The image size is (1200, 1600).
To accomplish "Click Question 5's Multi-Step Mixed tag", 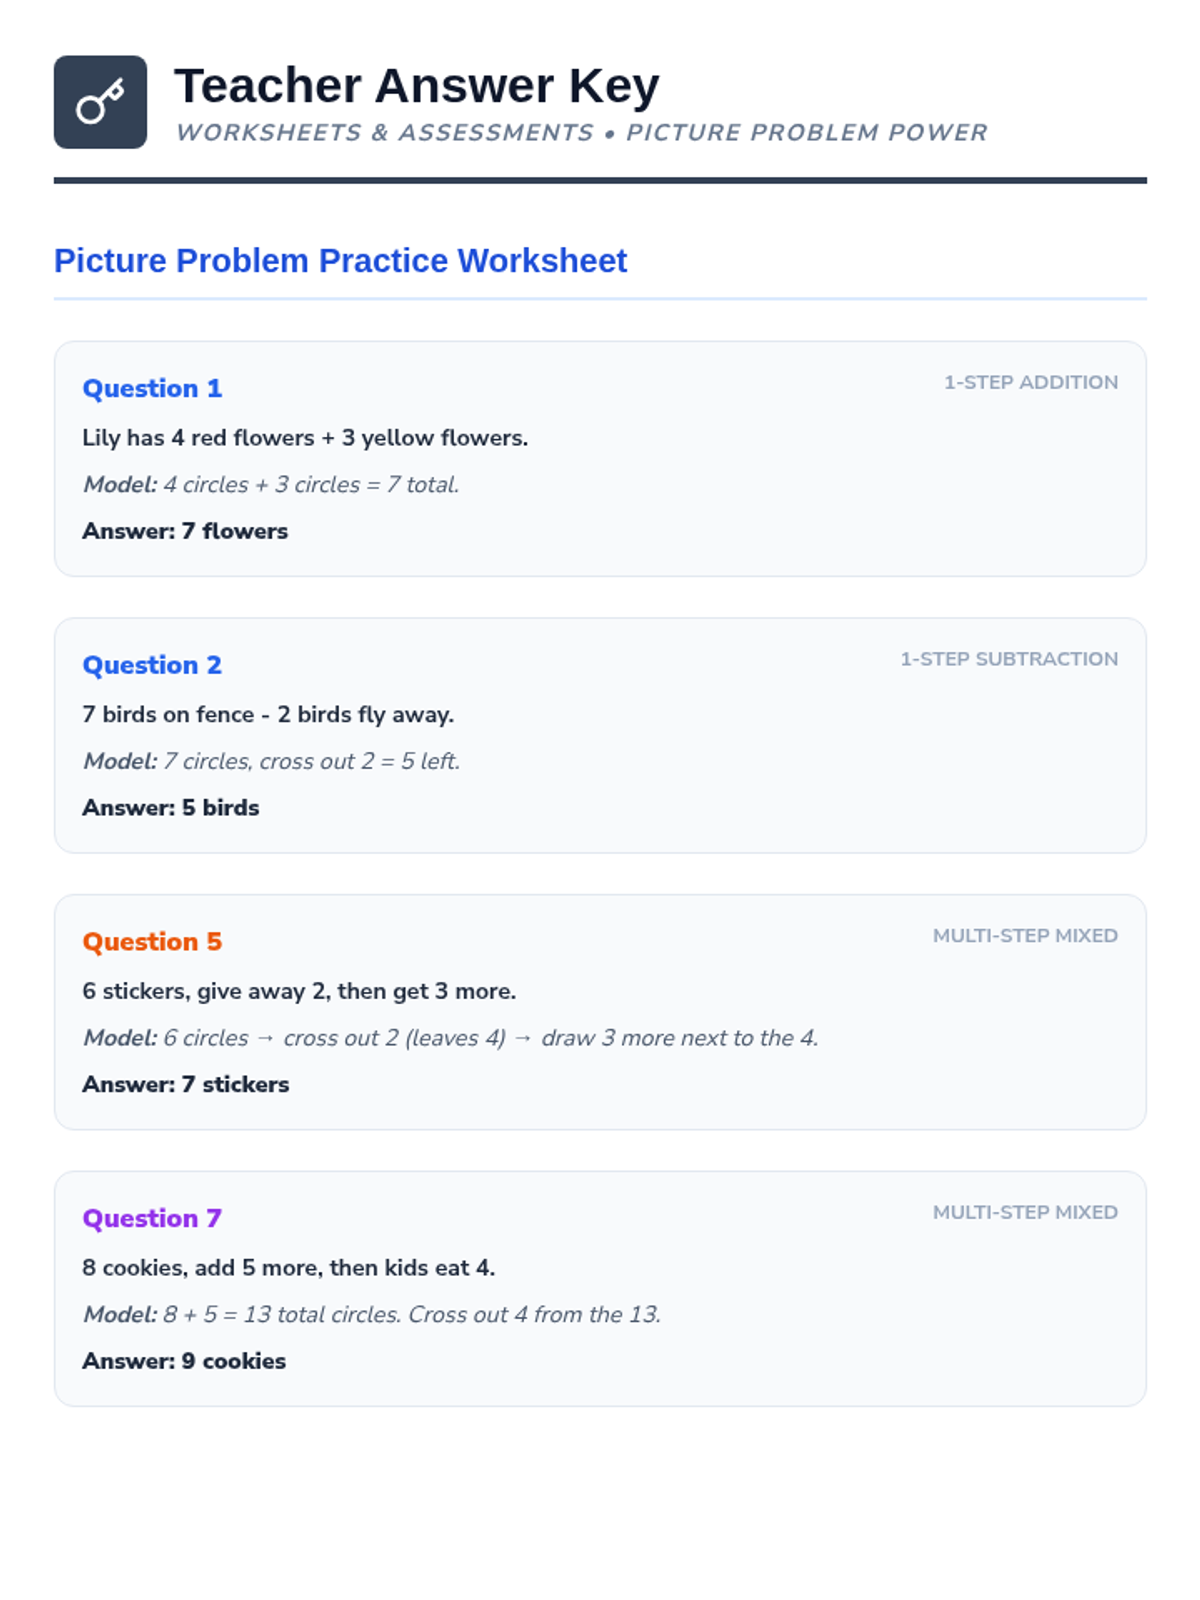I will pyautogui.click(x=1025, y=936).
